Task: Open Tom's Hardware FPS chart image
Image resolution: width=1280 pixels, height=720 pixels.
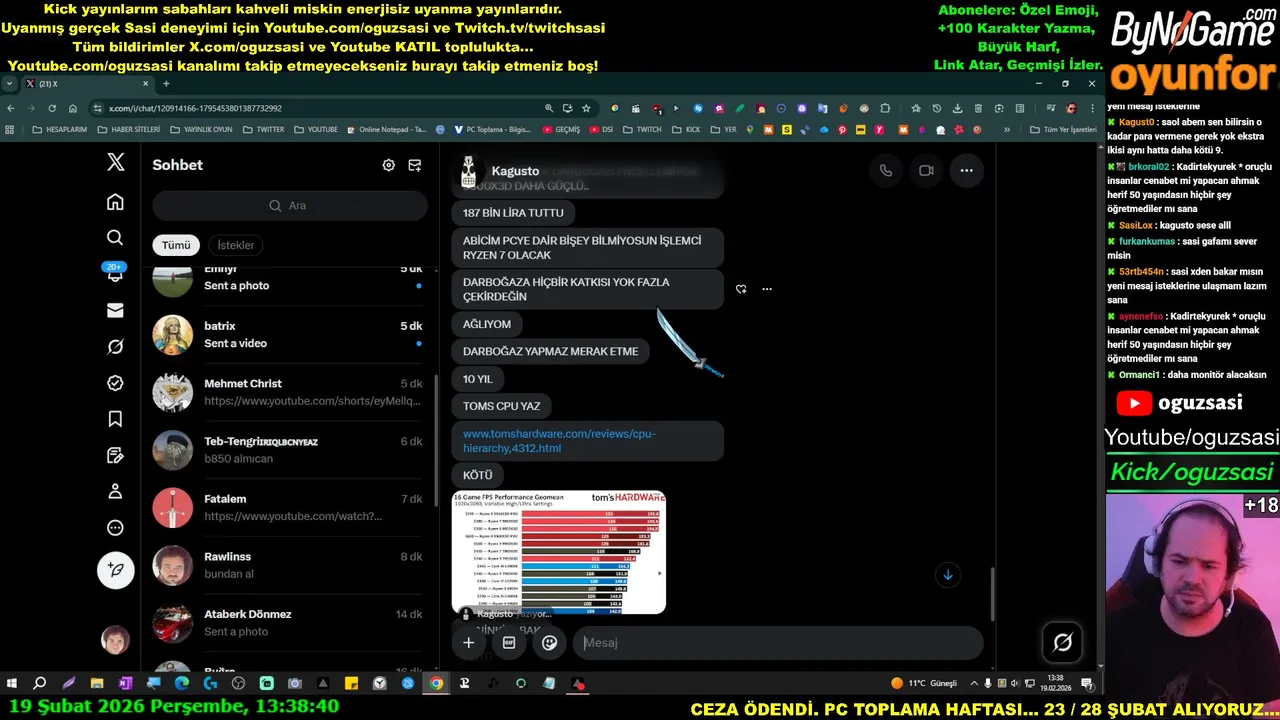Action: click(559, 552)
